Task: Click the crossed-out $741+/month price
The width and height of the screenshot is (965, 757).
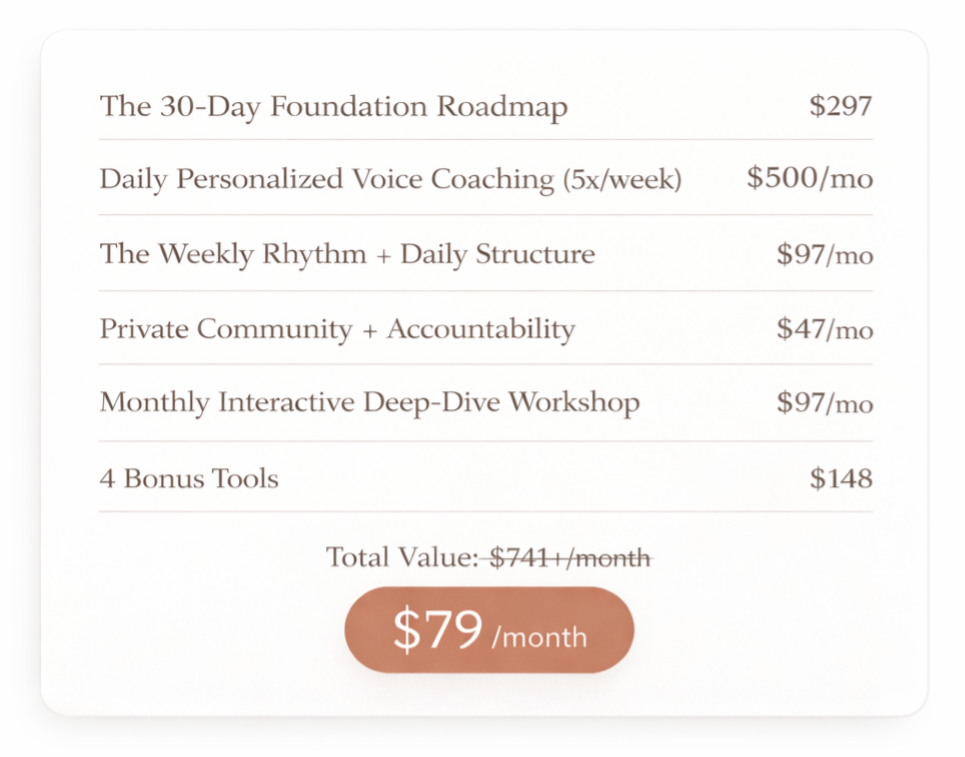Action: 570,558
